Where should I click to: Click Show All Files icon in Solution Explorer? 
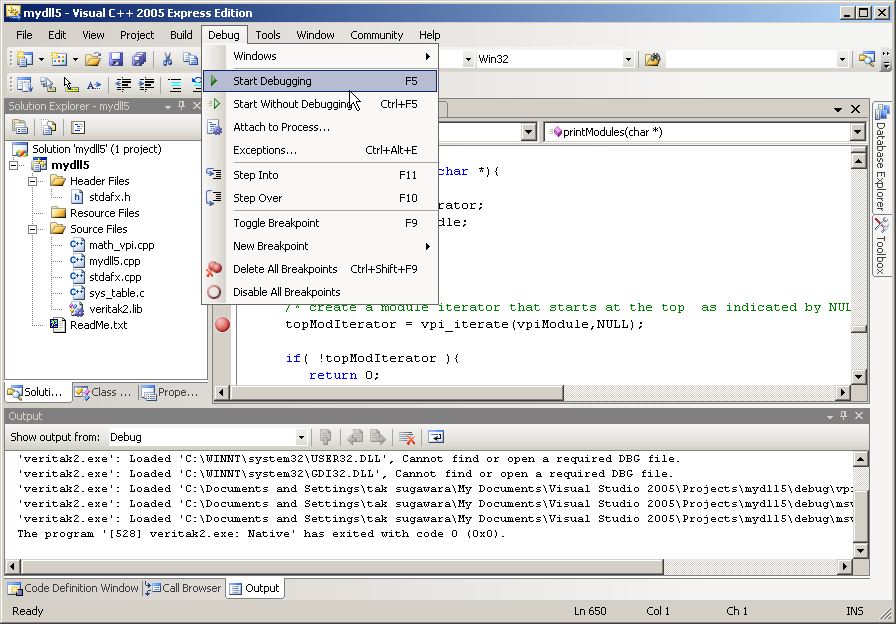tap(50, 127)
